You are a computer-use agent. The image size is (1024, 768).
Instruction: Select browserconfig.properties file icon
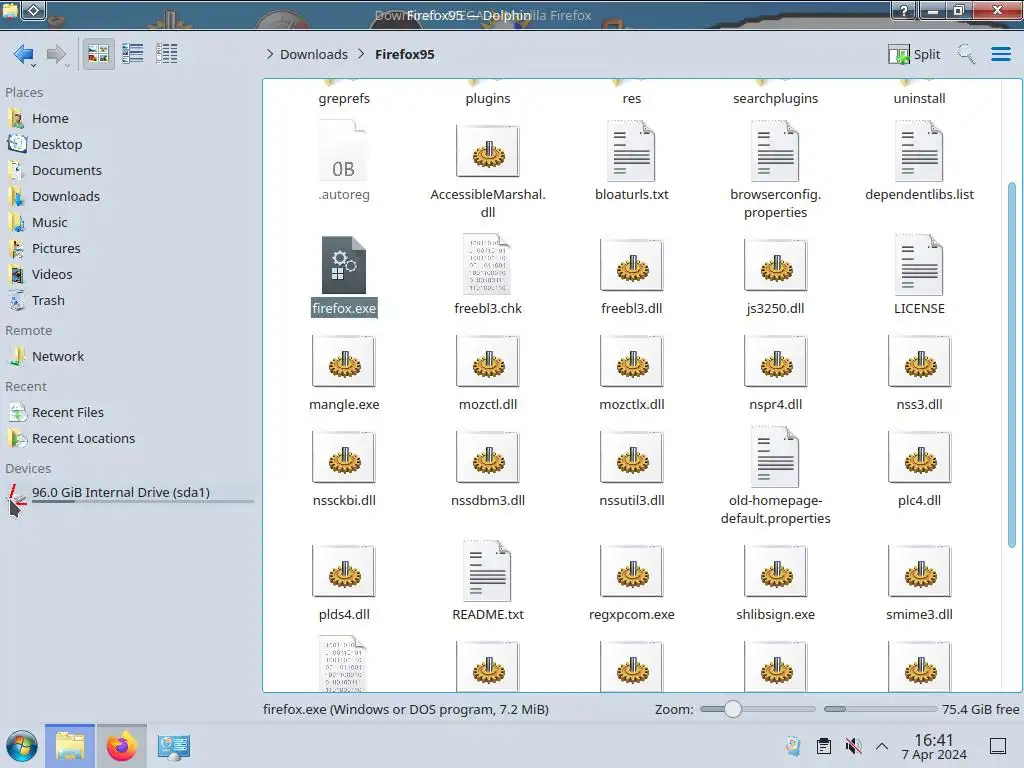click(x=775, y=152)
